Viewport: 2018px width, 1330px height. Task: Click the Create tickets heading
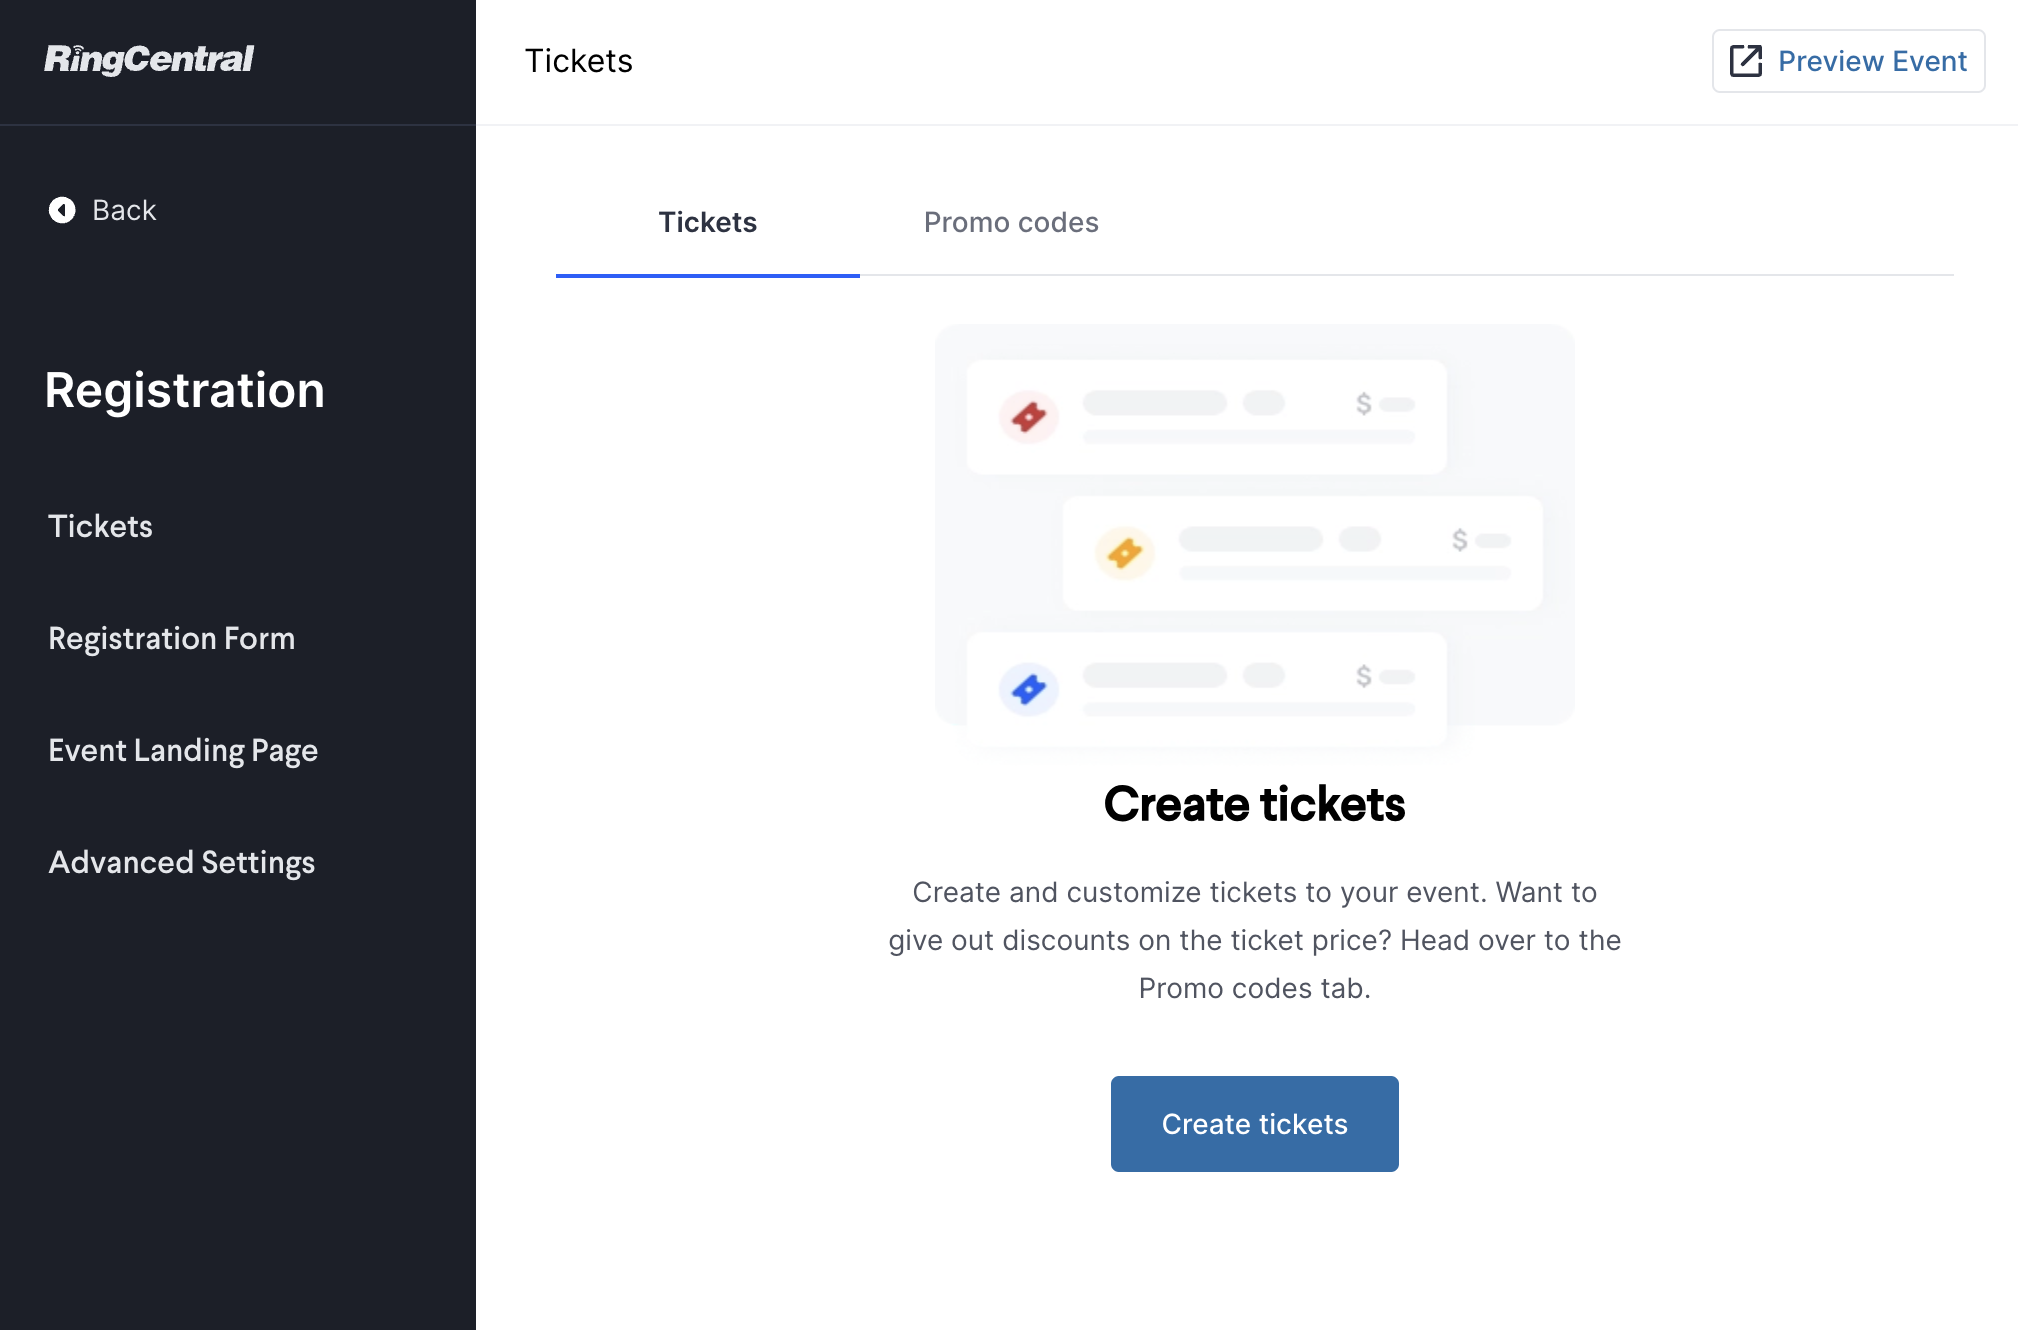1254,804
